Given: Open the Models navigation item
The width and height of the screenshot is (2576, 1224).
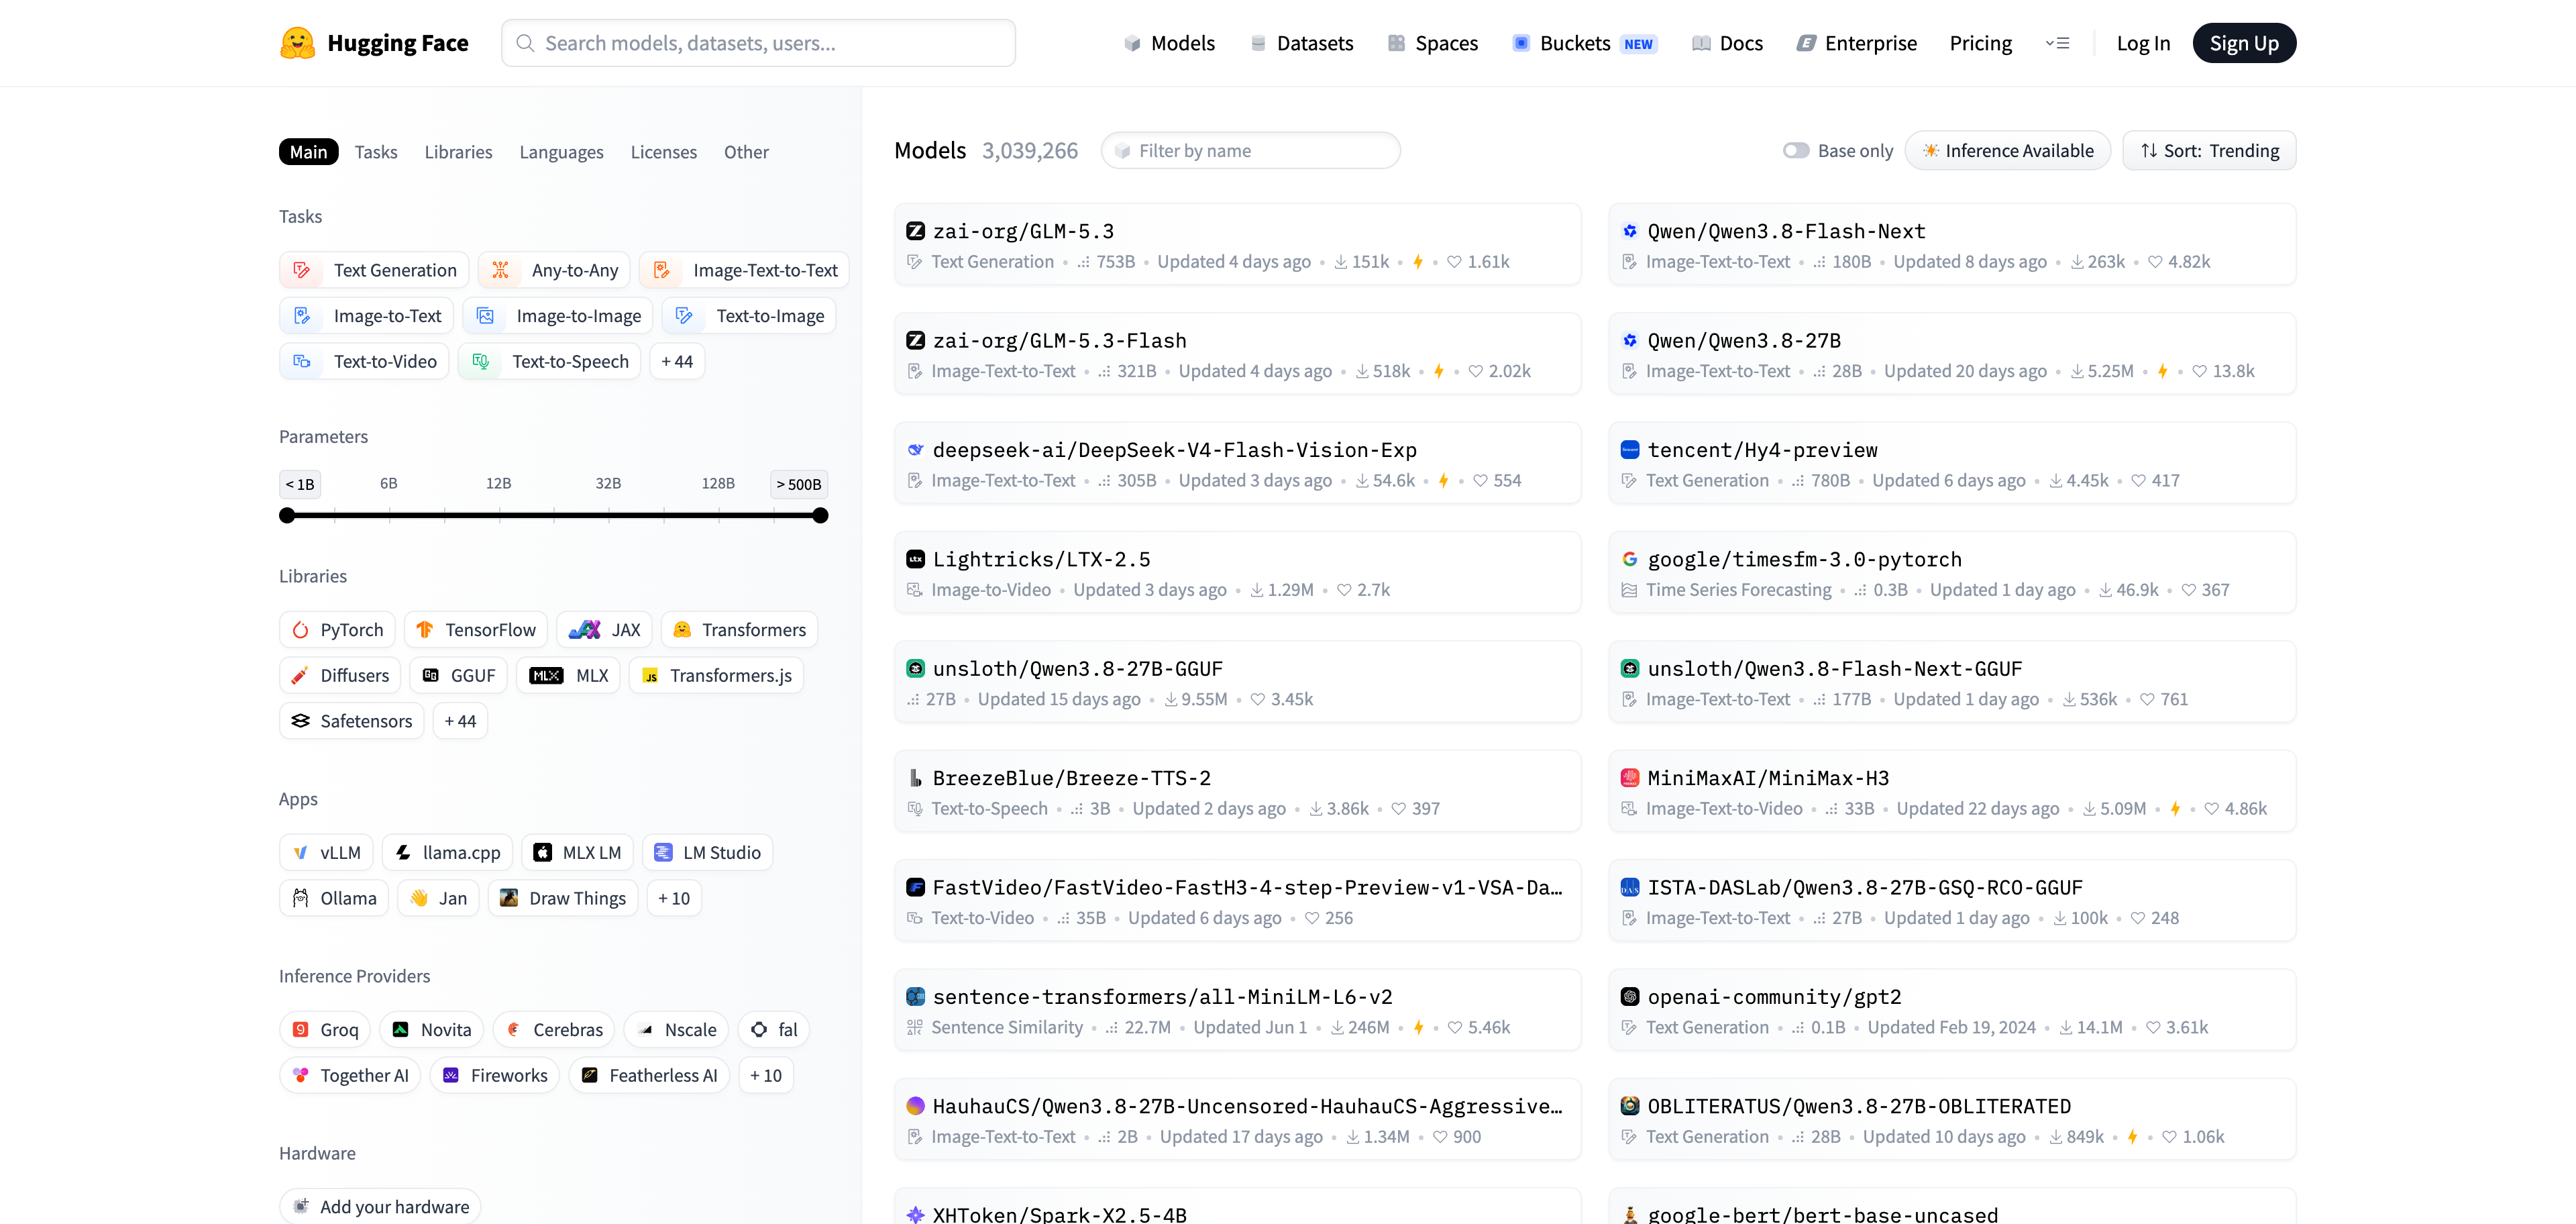Looking at the screenshot, I should (1169, 43).
